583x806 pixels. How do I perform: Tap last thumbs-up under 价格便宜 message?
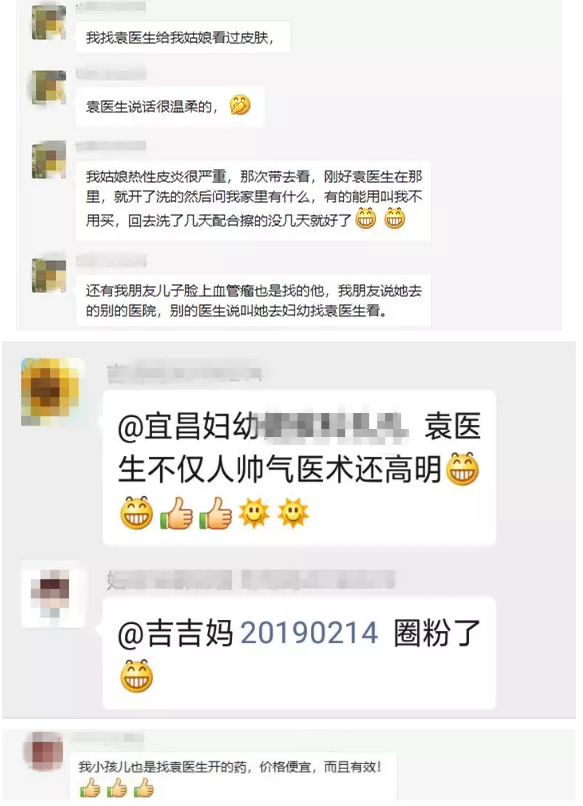(144, 788)
